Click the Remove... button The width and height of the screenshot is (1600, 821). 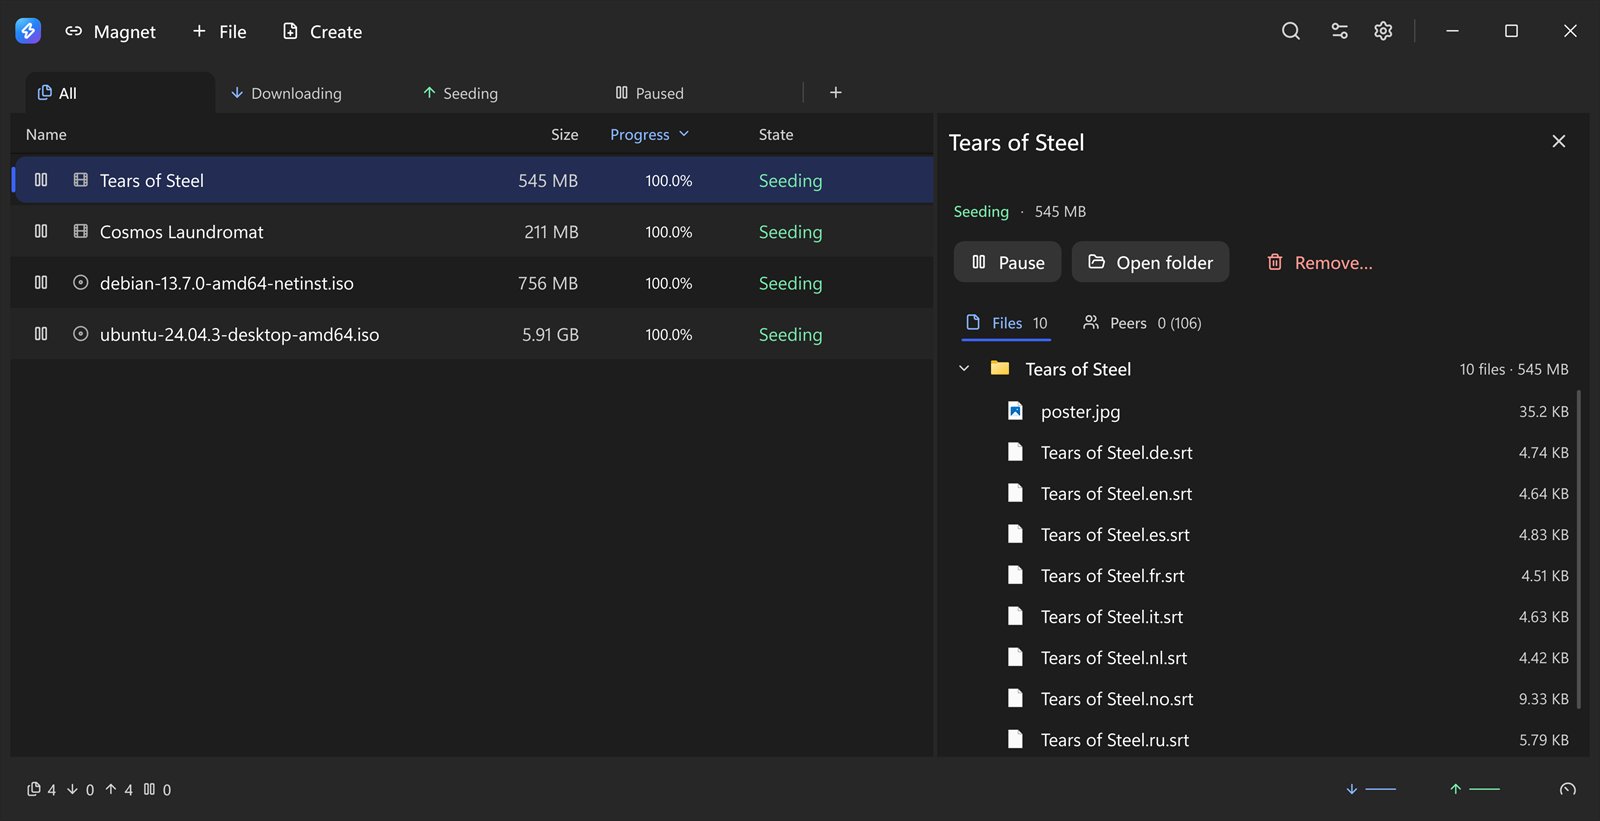pyautogui.click(x=1319, y=262)
